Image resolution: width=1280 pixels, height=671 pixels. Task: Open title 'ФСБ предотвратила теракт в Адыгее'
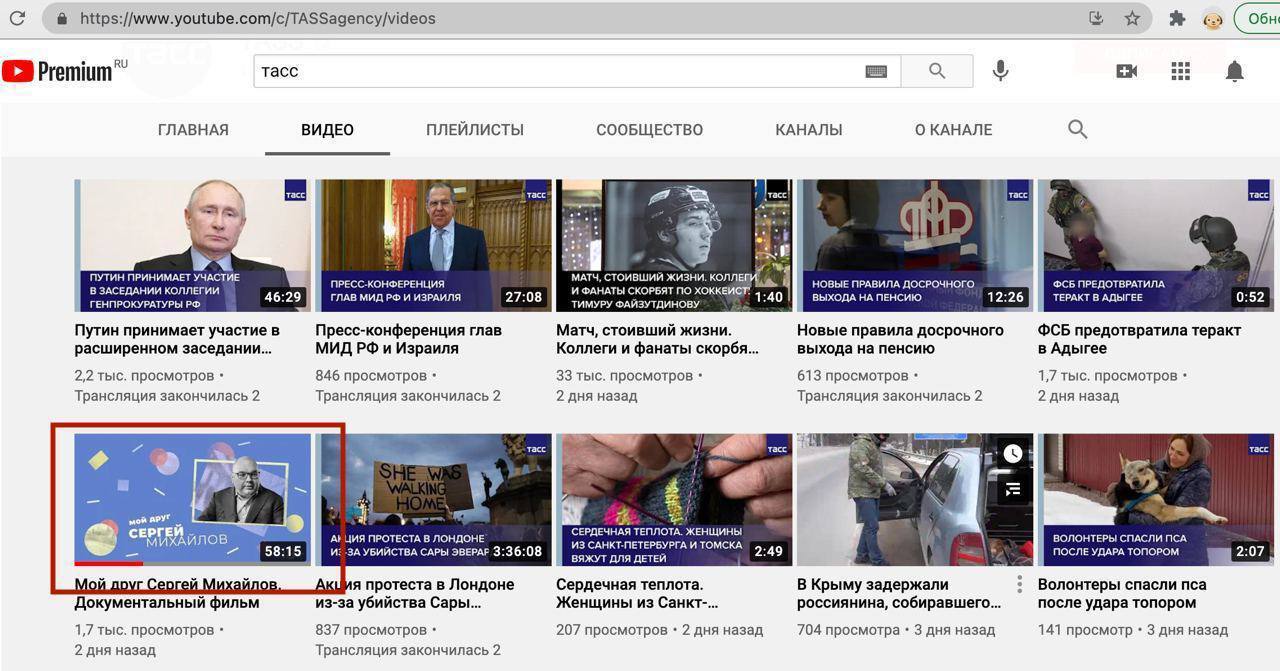(1139, 339)
